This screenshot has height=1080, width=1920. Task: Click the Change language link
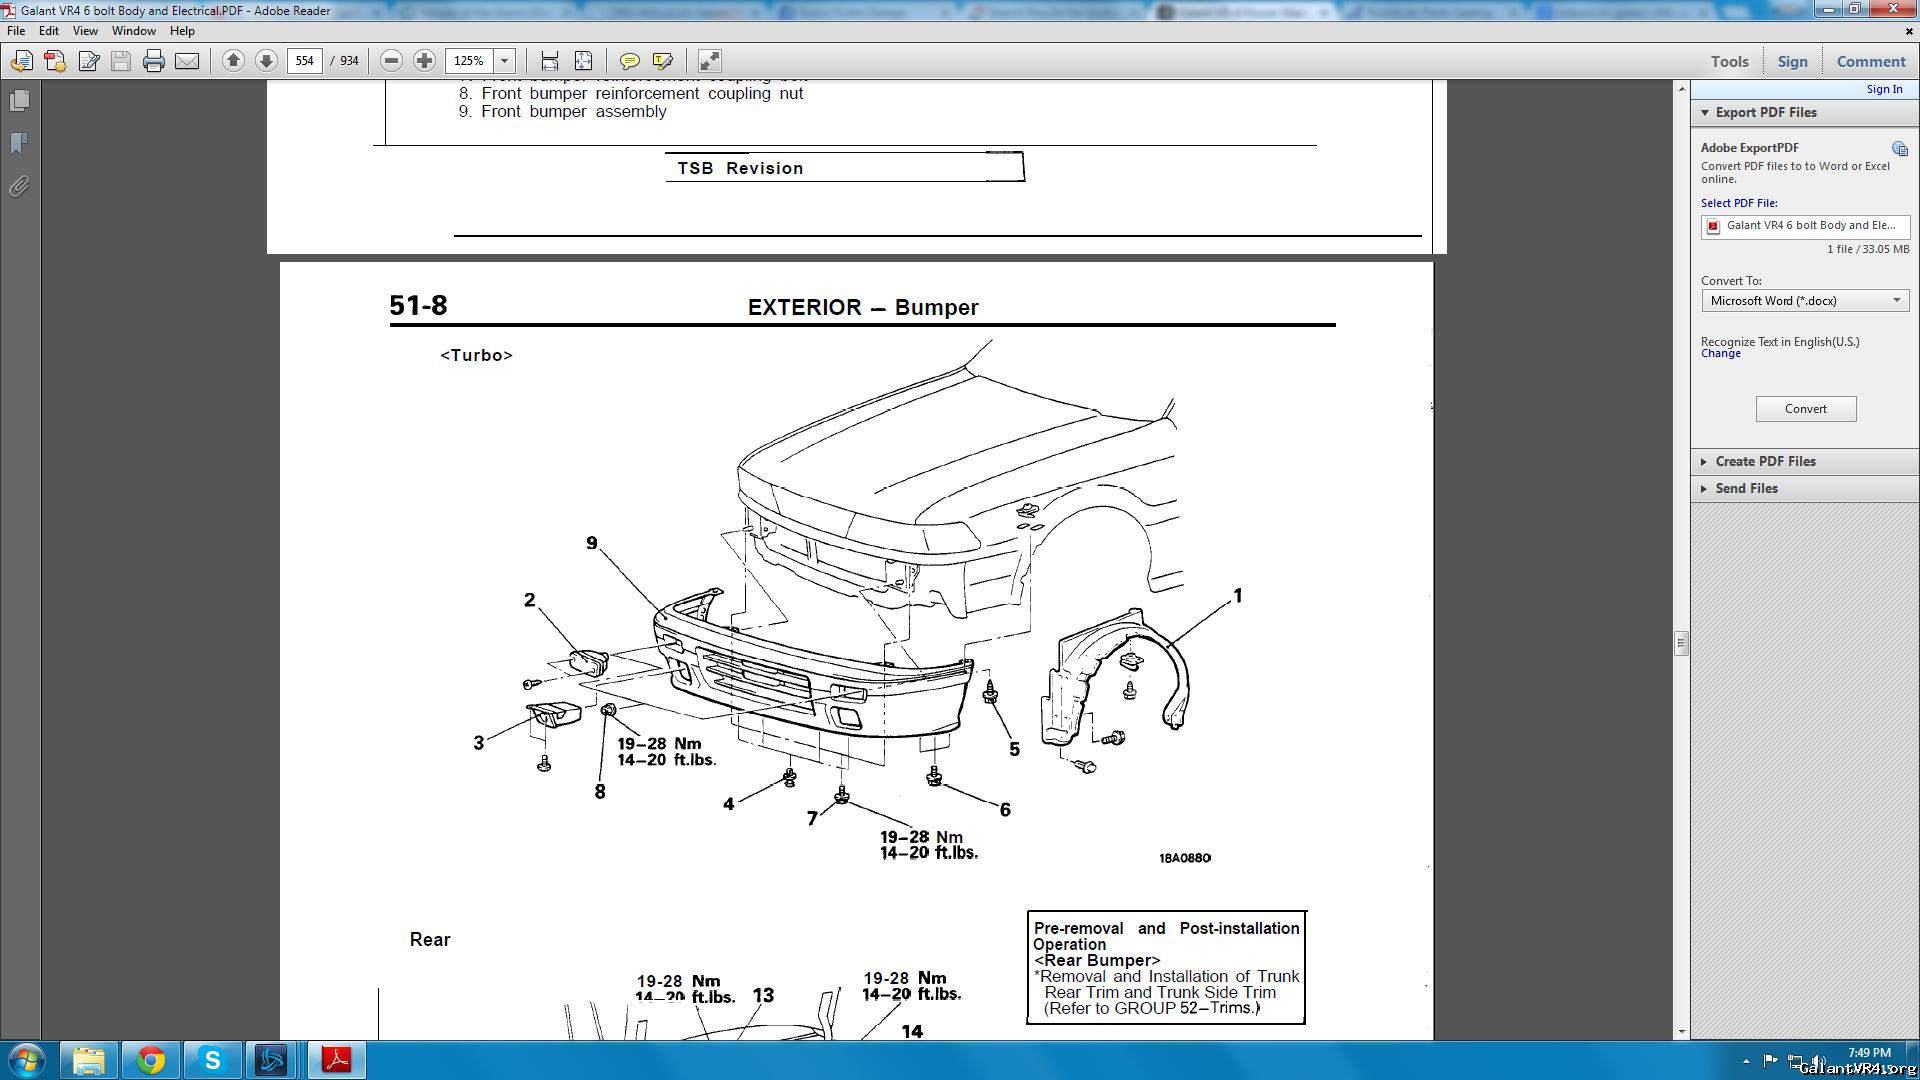(1720, 354)
